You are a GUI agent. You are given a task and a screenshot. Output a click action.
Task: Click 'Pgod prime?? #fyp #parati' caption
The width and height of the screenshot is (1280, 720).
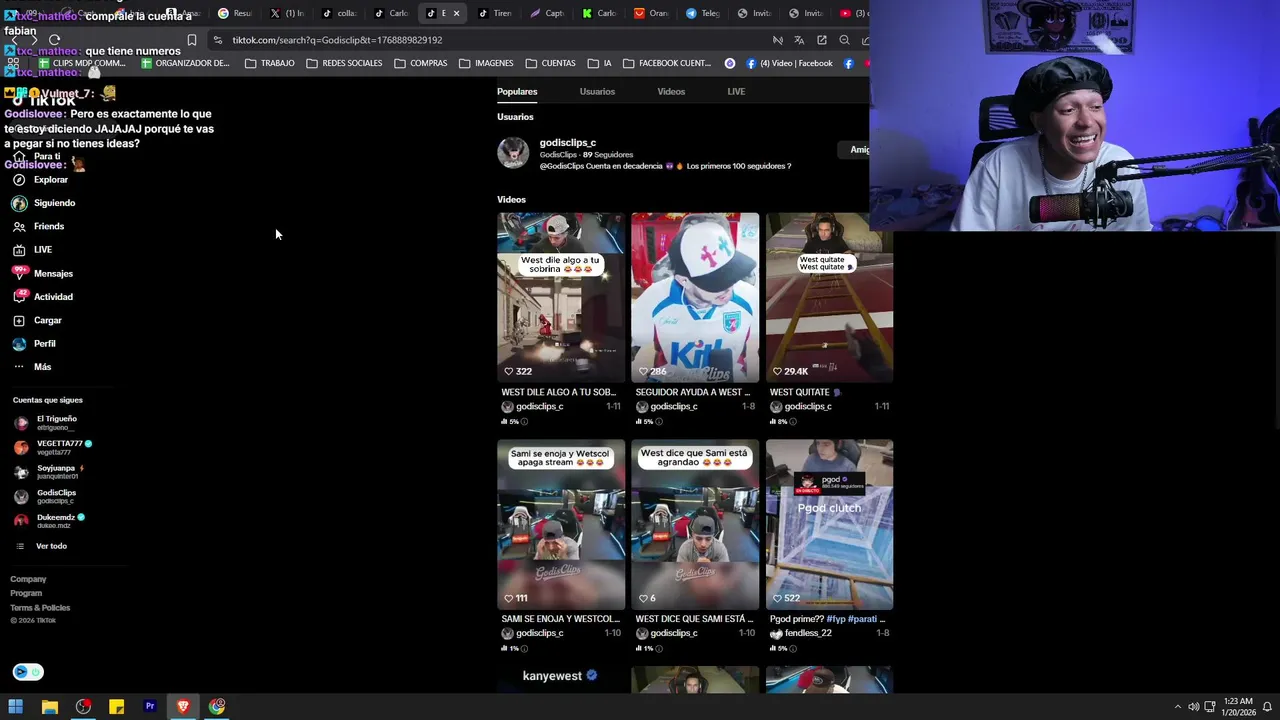pyautogui.click(x=828, y=619)
